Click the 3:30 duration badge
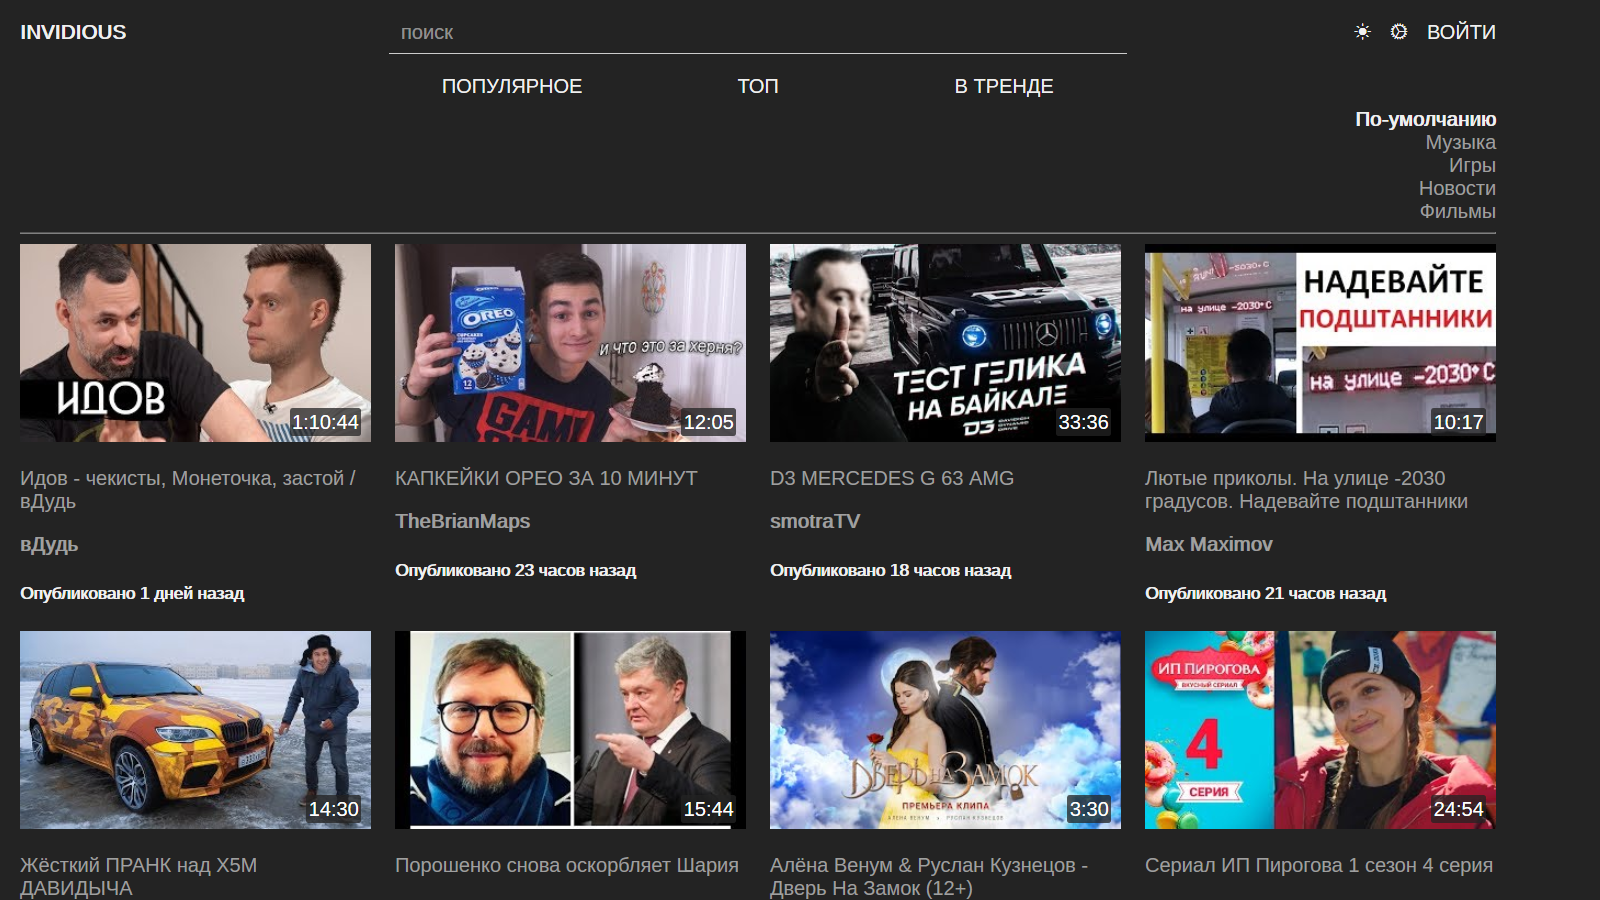This screenshot has width=1600, height=900. tap(1089, 809)
